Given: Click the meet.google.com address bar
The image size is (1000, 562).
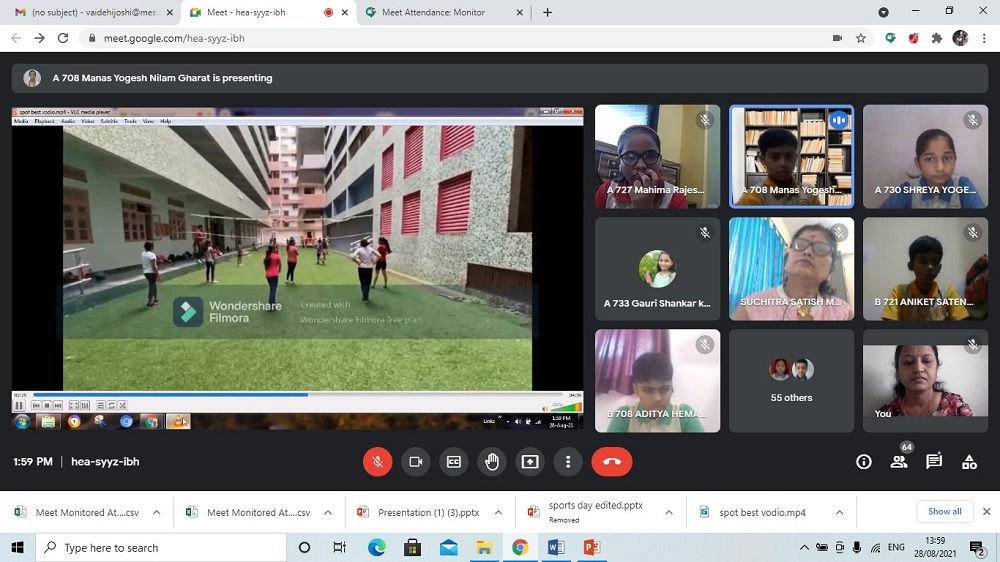Looking at the screenshot, I should [400, 38].
